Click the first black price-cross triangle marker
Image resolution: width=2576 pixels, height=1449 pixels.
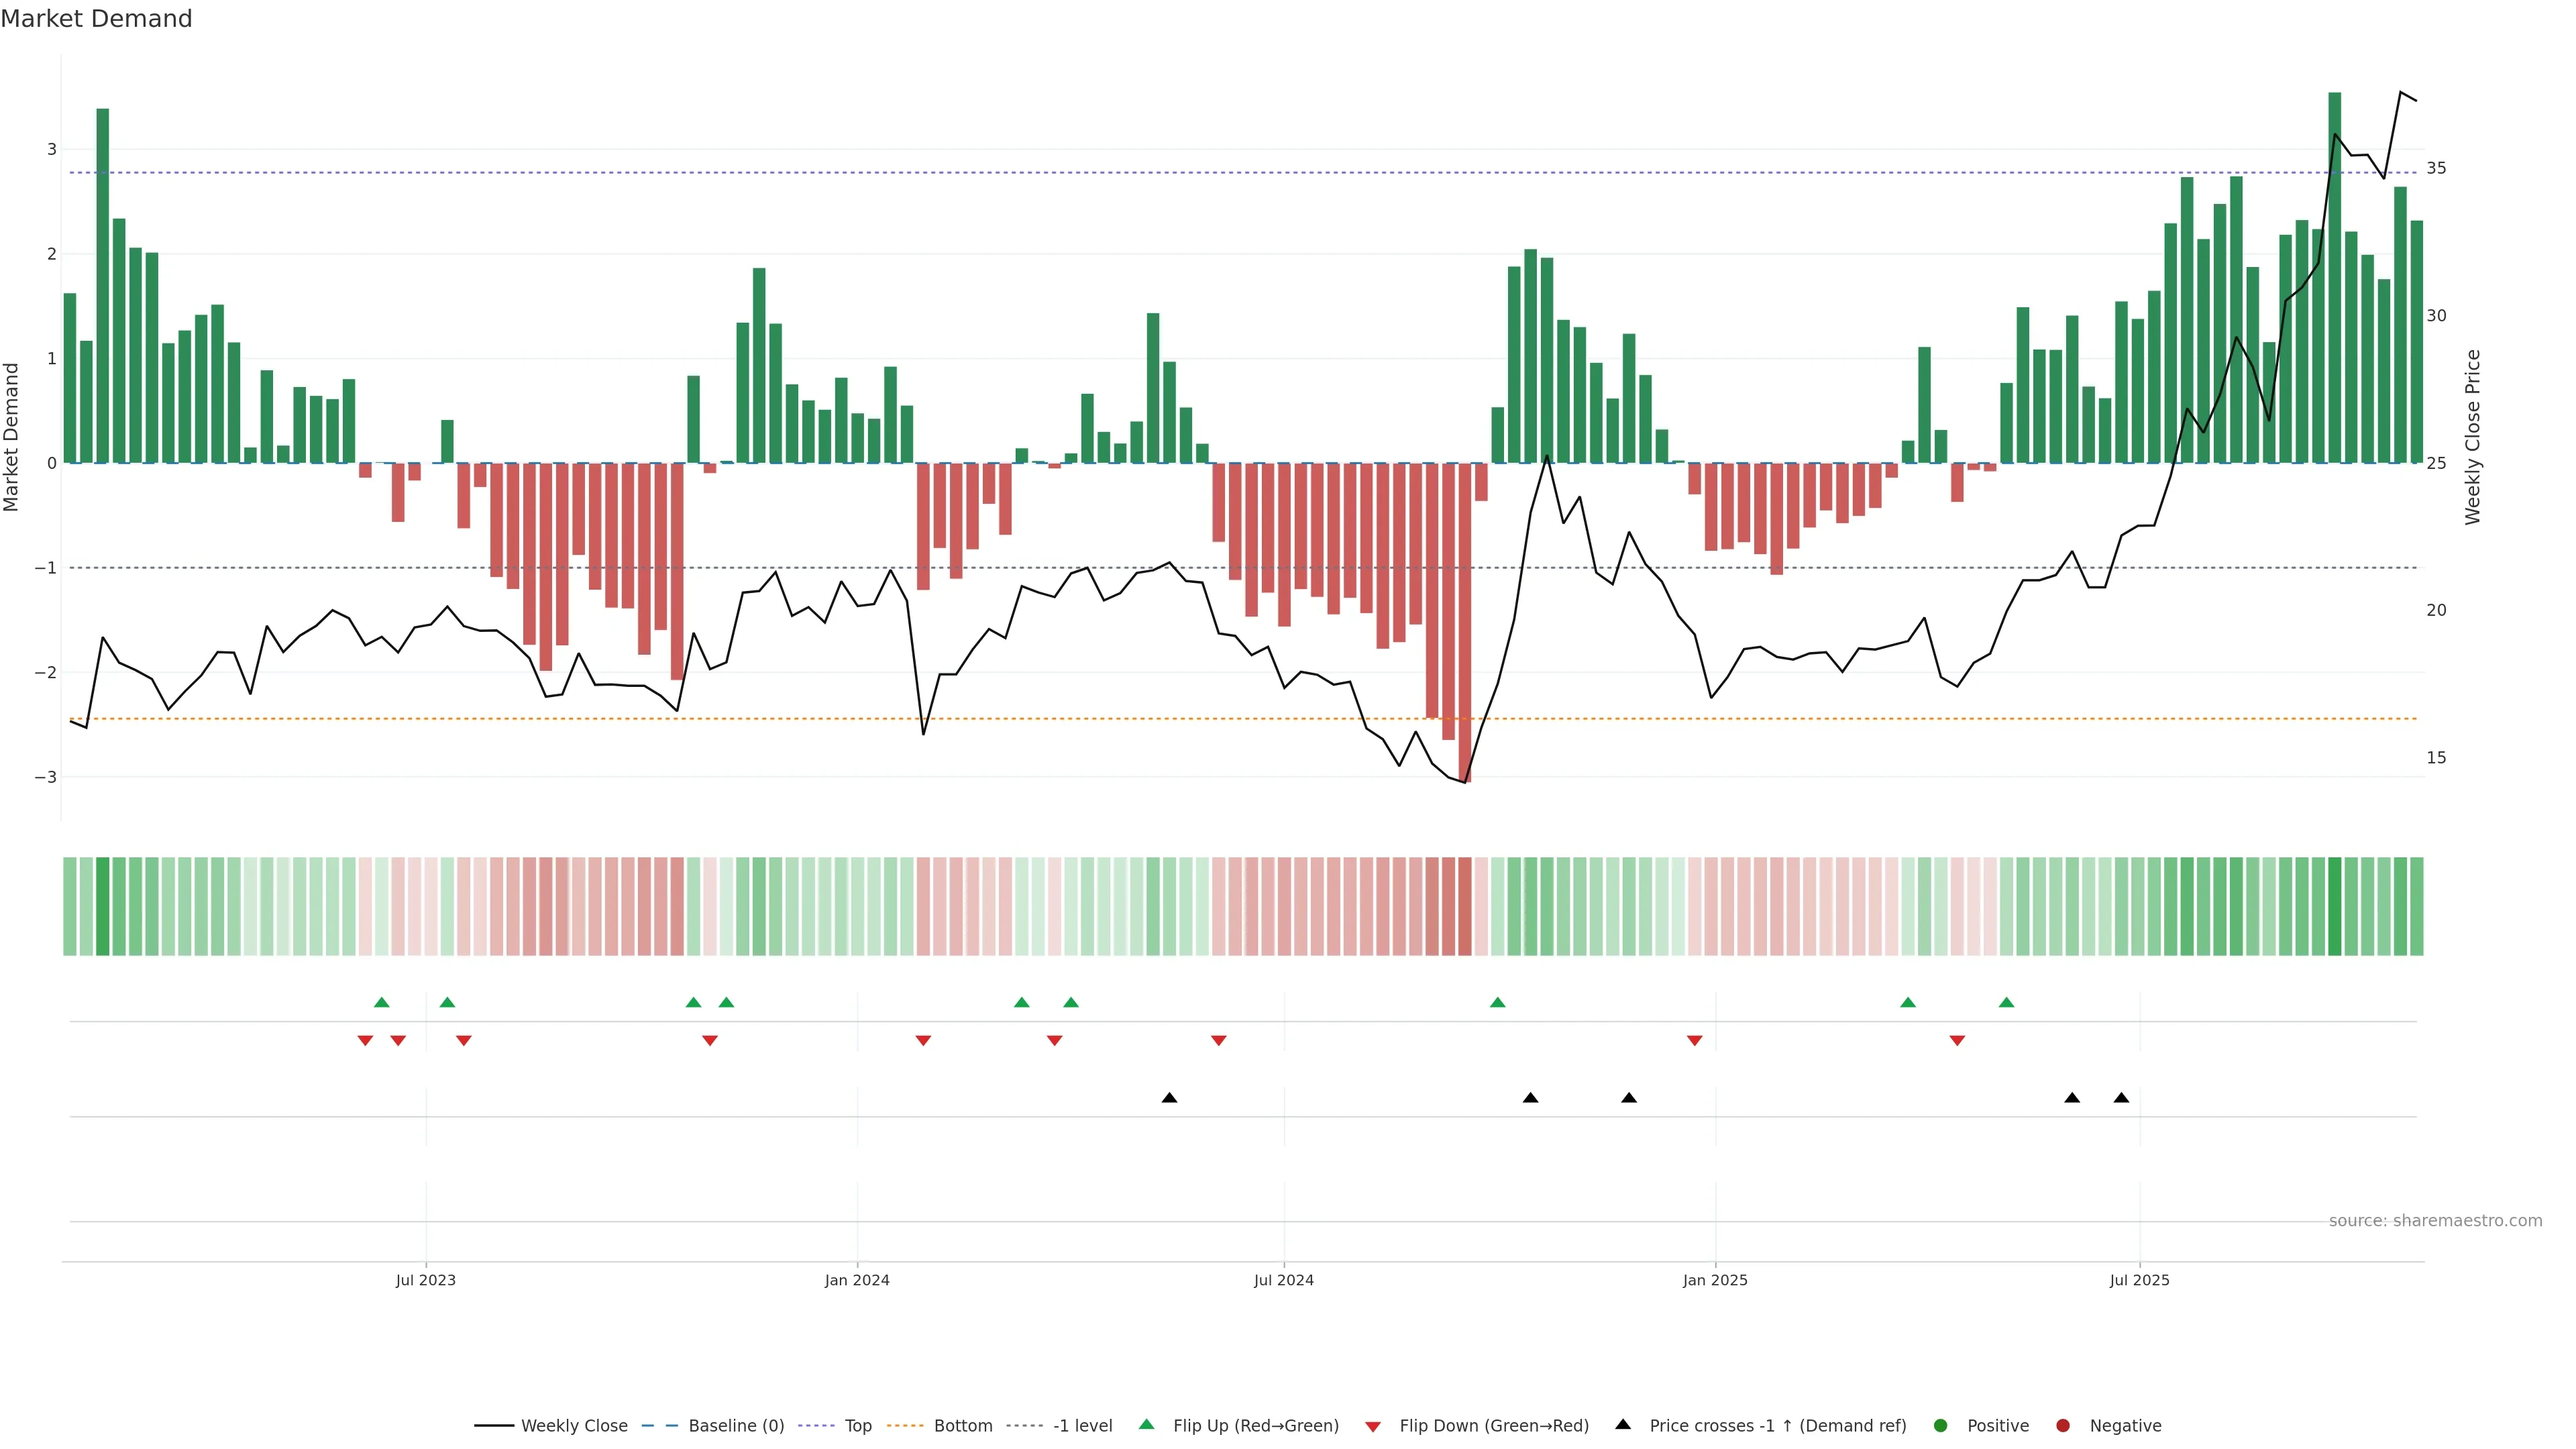1169,1098
